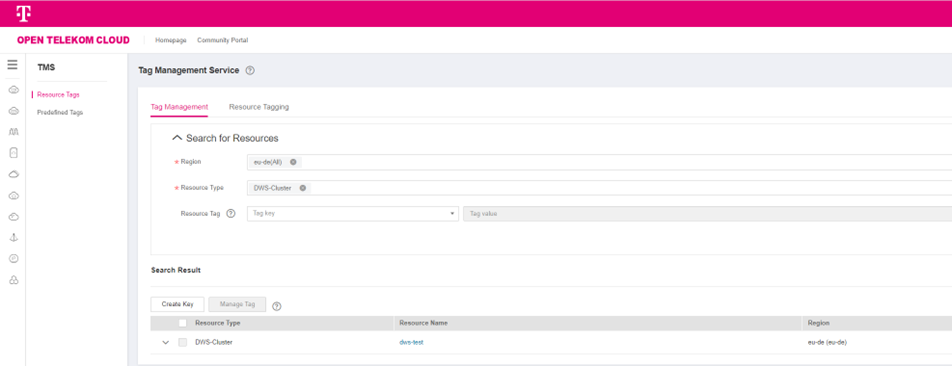The image size is (952, 366).
Task: Open Community Portal link
Action: tap(222, 40)
